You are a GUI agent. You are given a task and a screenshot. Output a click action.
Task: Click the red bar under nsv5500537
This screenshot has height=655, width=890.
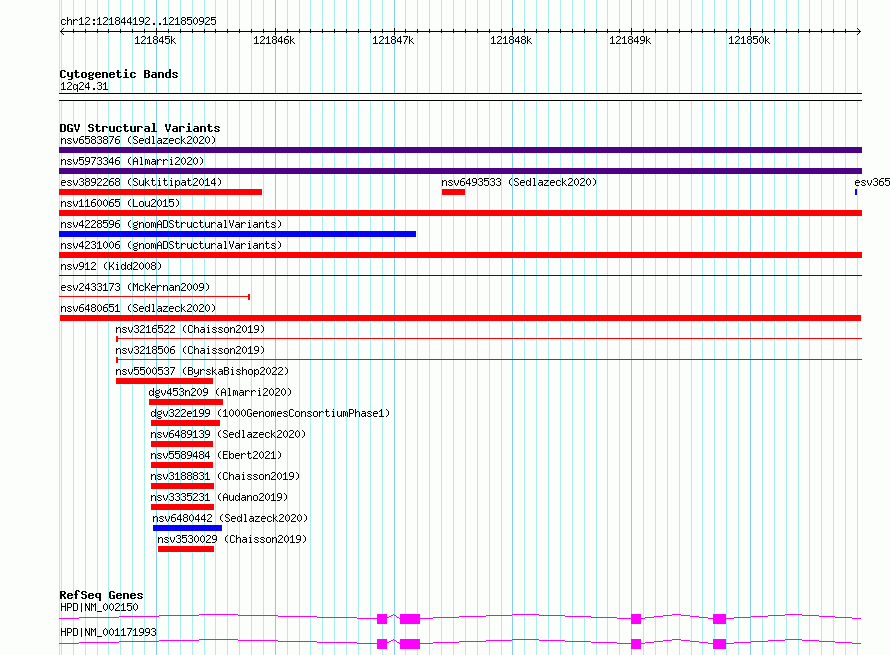pos(165,381)
